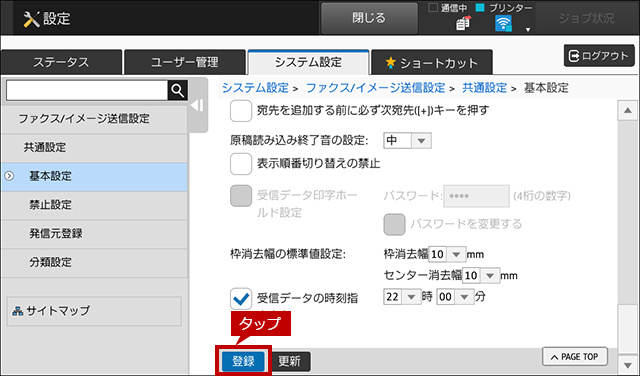This screenshot has height=376, width=640.
Task: Tap the fax communication status icon
Action: pos(463,24)
